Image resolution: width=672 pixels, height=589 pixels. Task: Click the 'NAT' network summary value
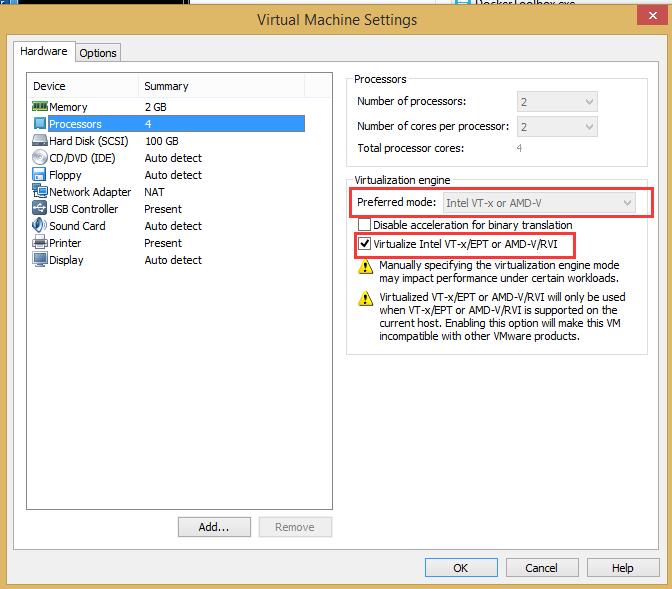point(154,192)
